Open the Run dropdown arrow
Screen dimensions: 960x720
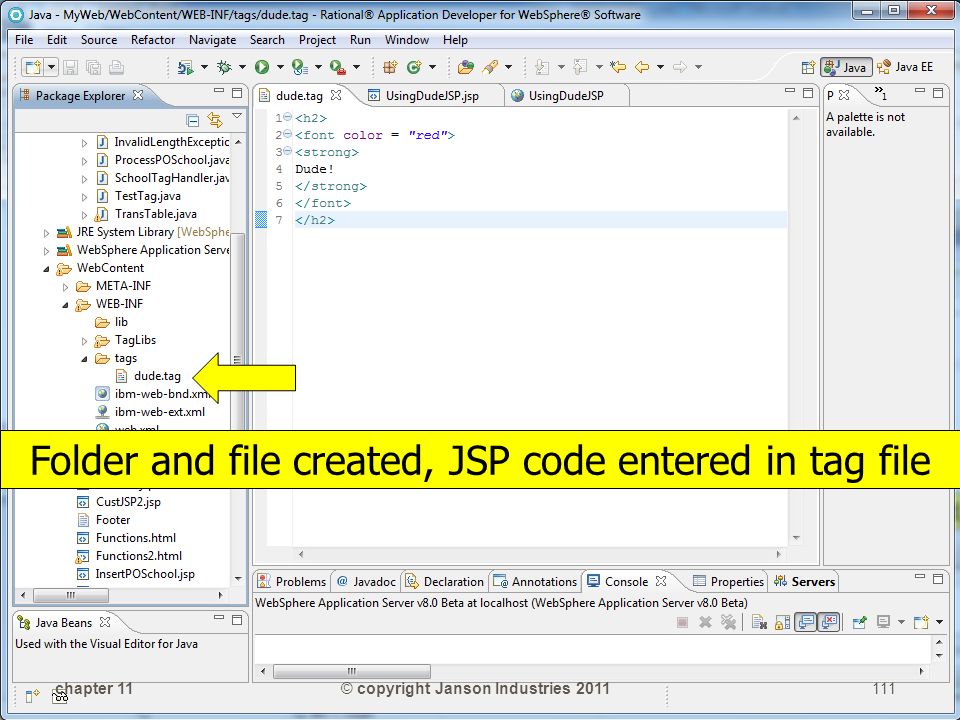coord(280,67)
